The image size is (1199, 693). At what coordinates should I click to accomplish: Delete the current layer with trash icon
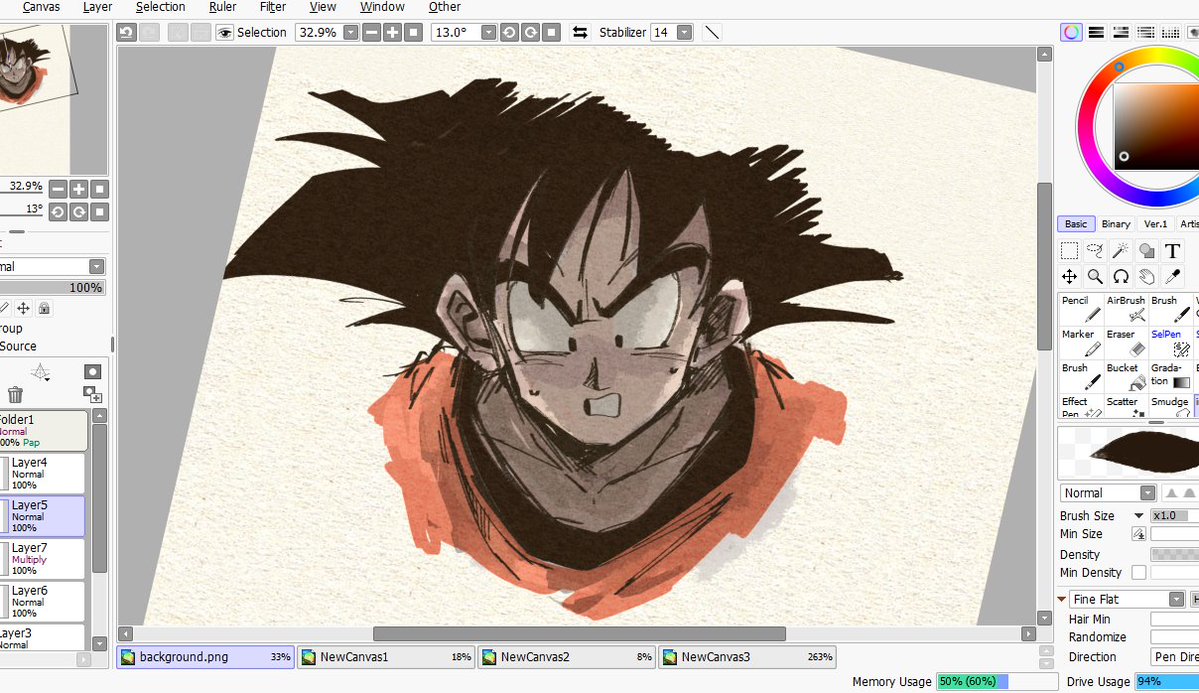pos(15,395)
